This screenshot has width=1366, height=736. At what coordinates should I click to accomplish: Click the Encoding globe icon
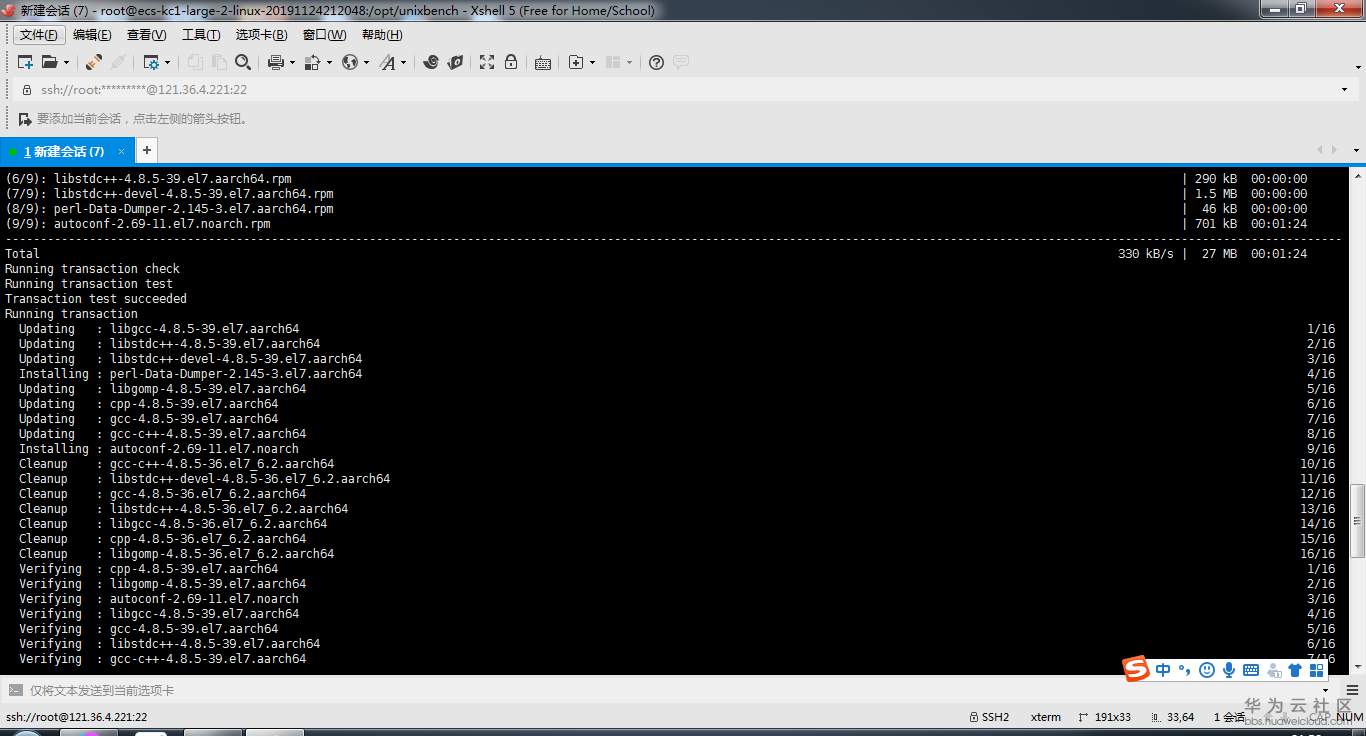point(349,62)
